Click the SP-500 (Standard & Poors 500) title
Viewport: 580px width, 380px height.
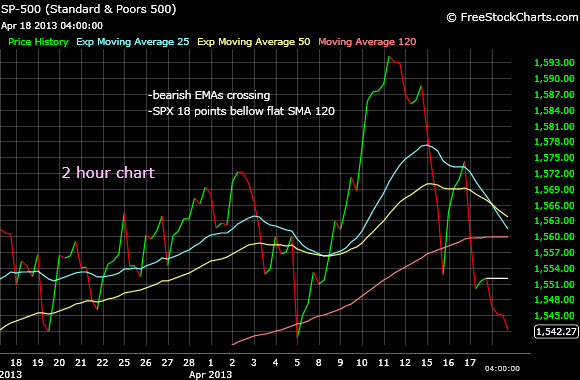[x=88, y=9]
